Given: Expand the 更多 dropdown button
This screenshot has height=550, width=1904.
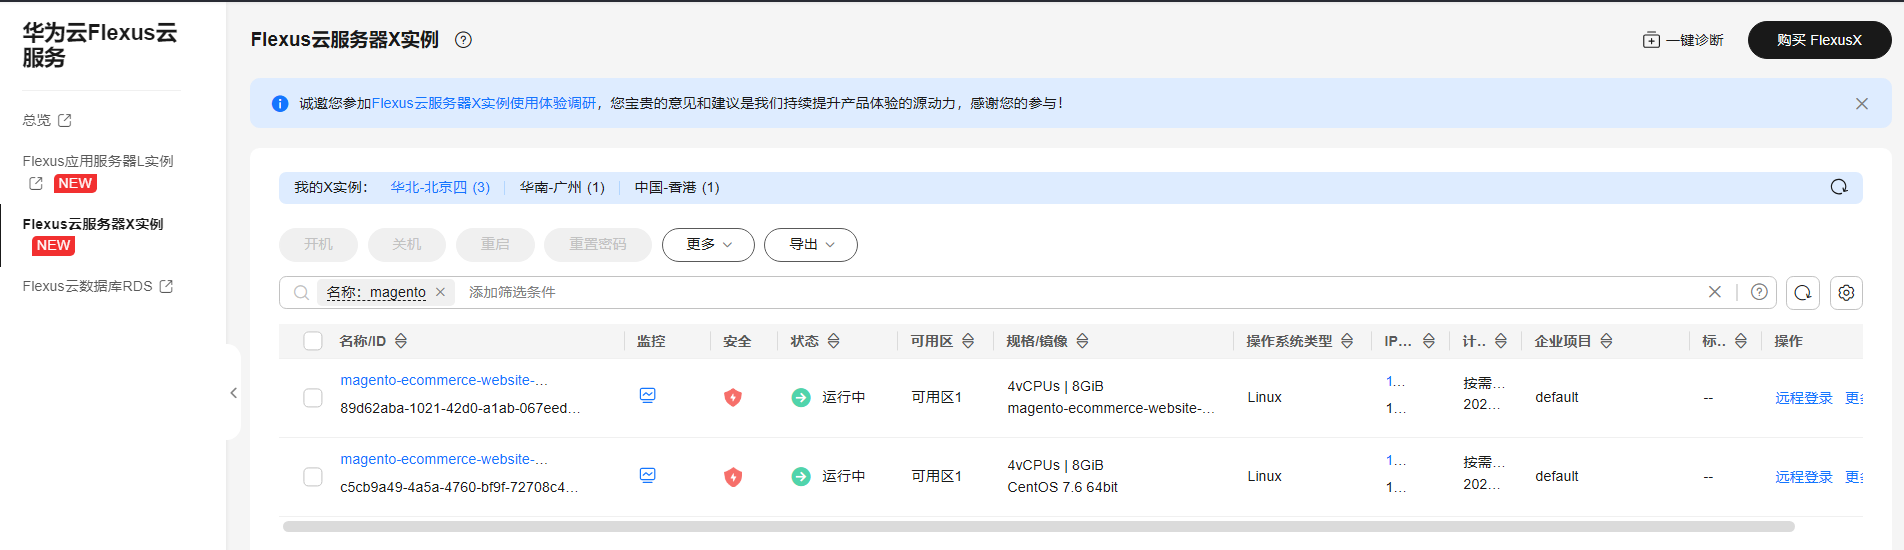Looking at the screenshot, I should tap(708, 245).
